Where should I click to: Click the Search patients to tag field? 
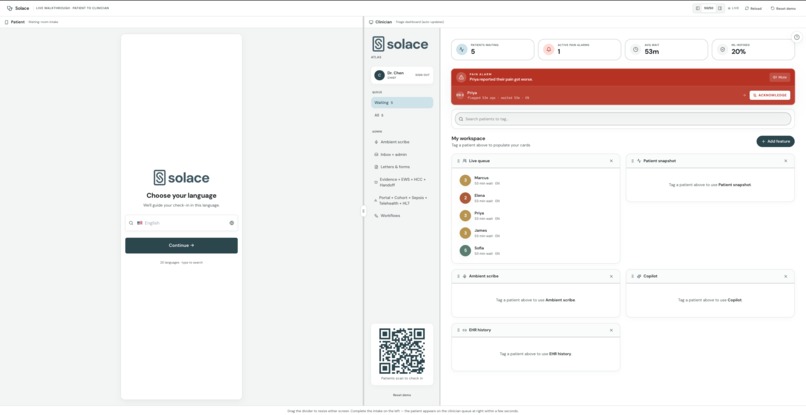(x=623, y=119)
